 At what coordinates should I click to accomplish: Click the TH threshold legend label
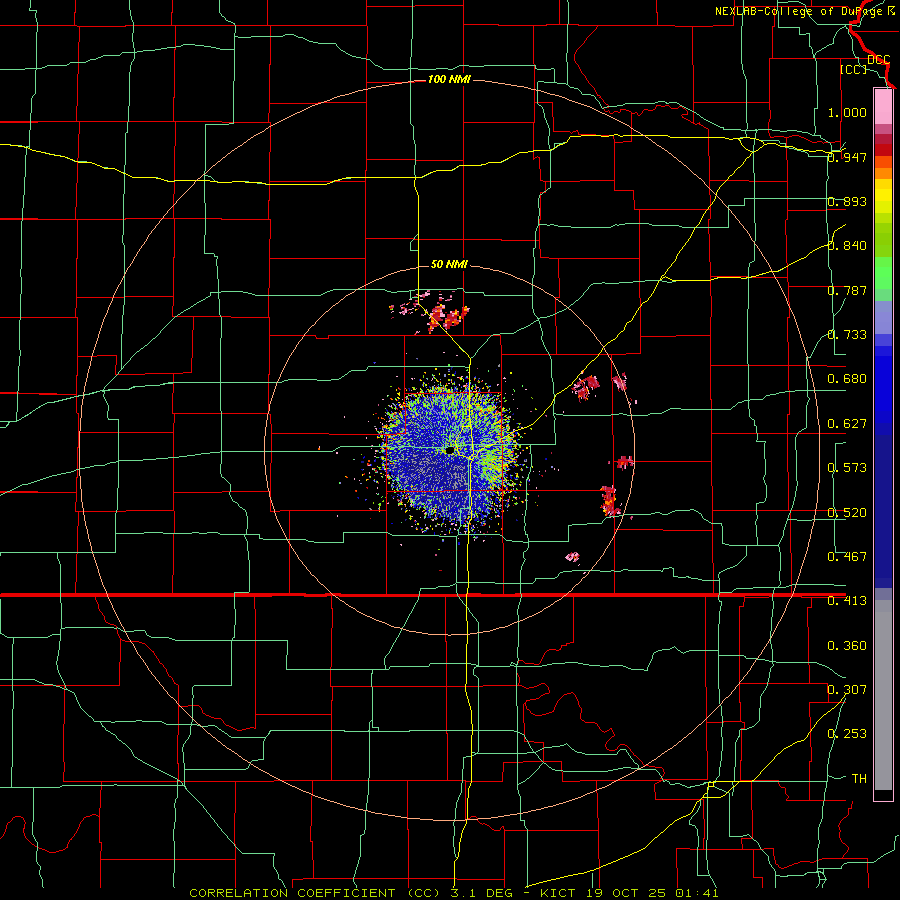[859, 779]
